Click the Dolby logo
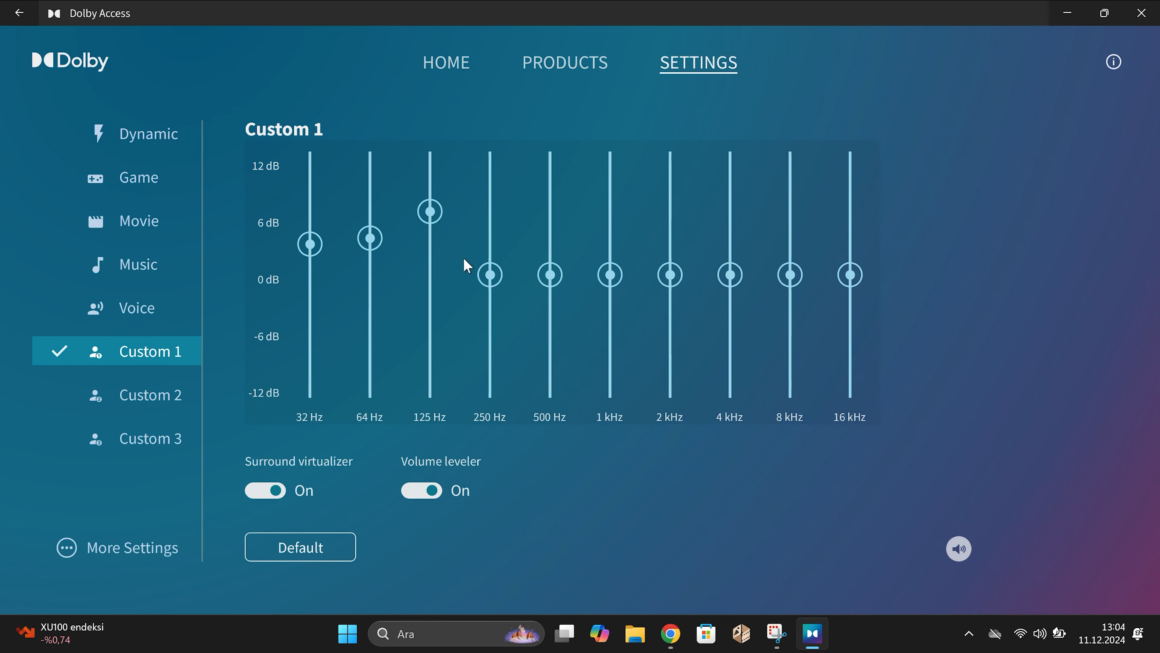Screen dimensions: 1160x653 coord(70,61)
